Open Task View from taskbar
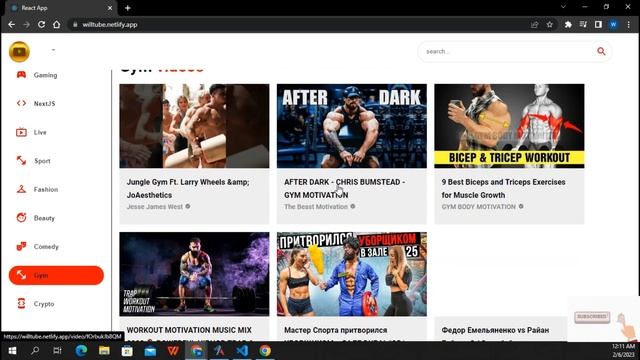 point(58,351)
